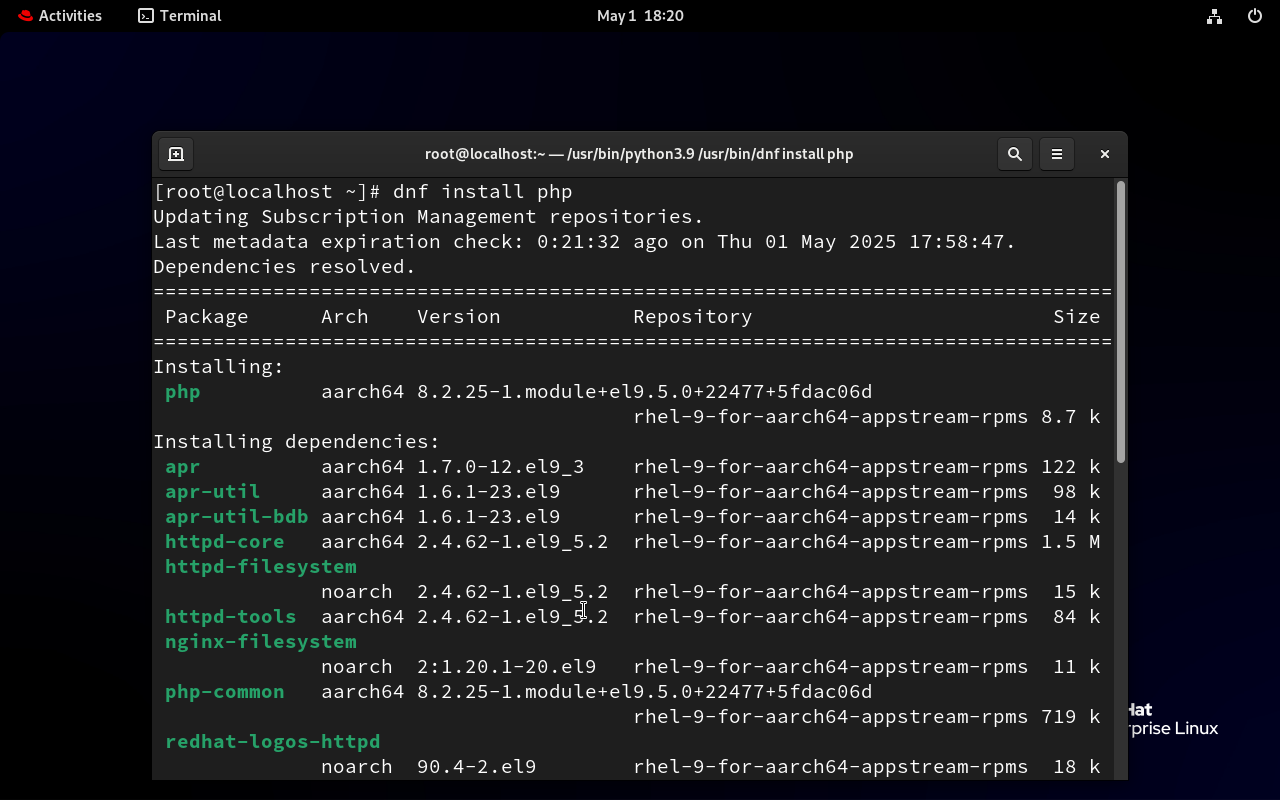Open a new terminal tab
This screenshot has height=800, width=1280.
[176, 154]
